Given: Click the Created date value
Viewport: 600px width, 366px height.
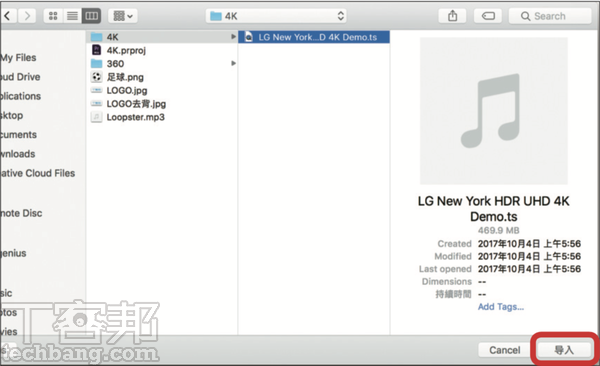Looking at the screenshot, I should click(x=529, y=243).
